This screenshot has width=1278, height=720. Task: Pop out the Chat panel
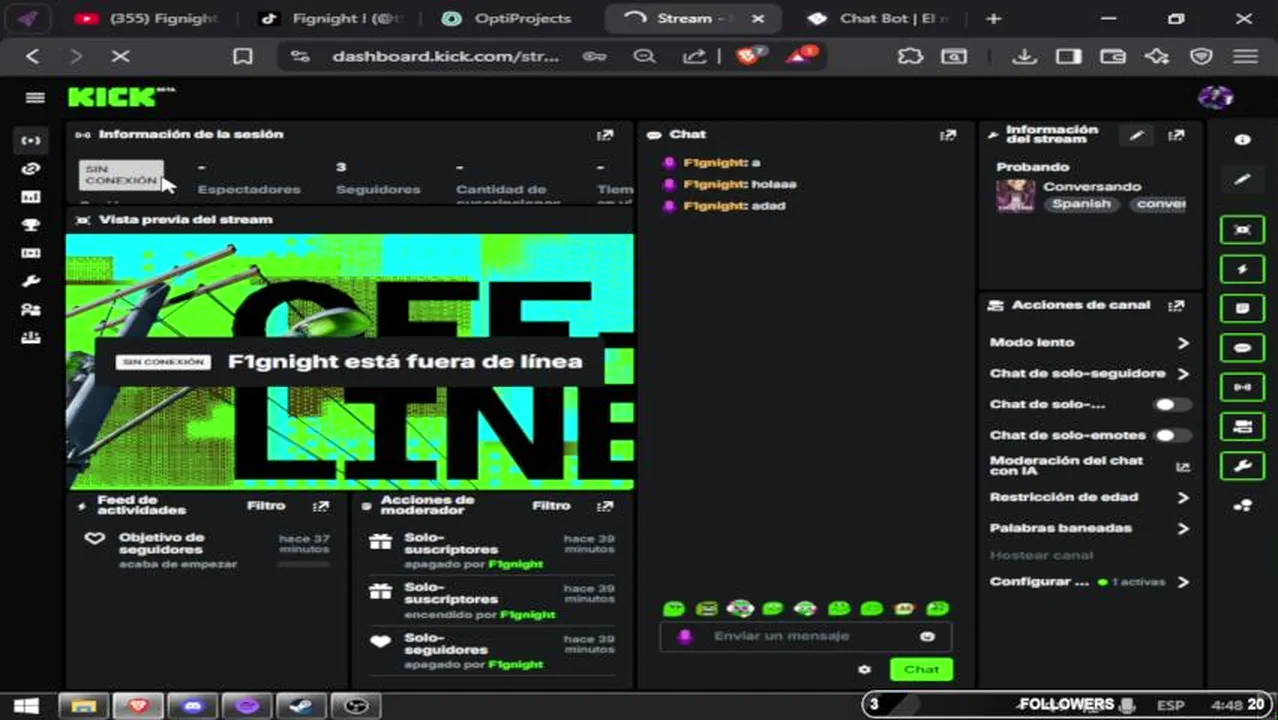947,135
